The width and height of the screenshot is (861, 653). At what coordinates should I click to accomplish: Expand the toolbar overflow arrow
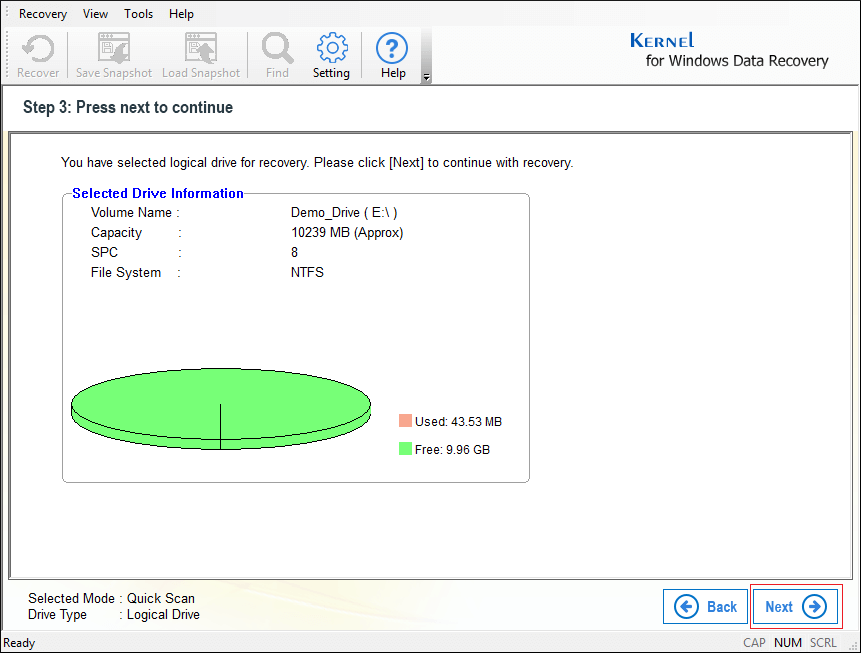coord(426,77)
